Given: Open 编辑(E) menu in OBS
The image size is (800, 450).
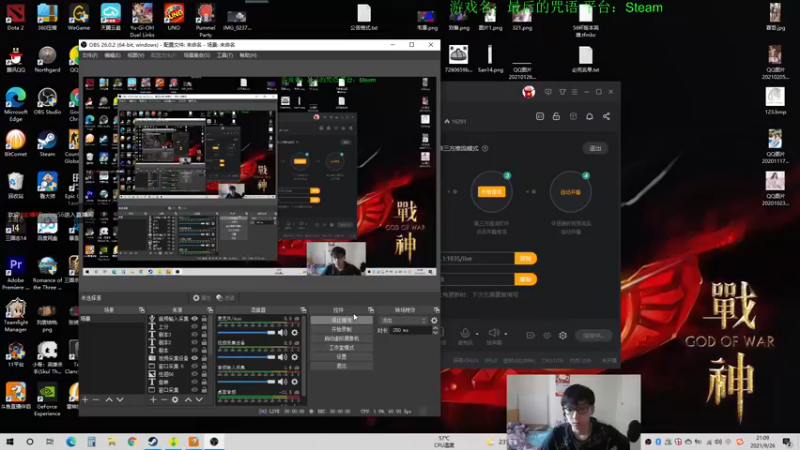Looking at the screenshot, I should 112,55.
